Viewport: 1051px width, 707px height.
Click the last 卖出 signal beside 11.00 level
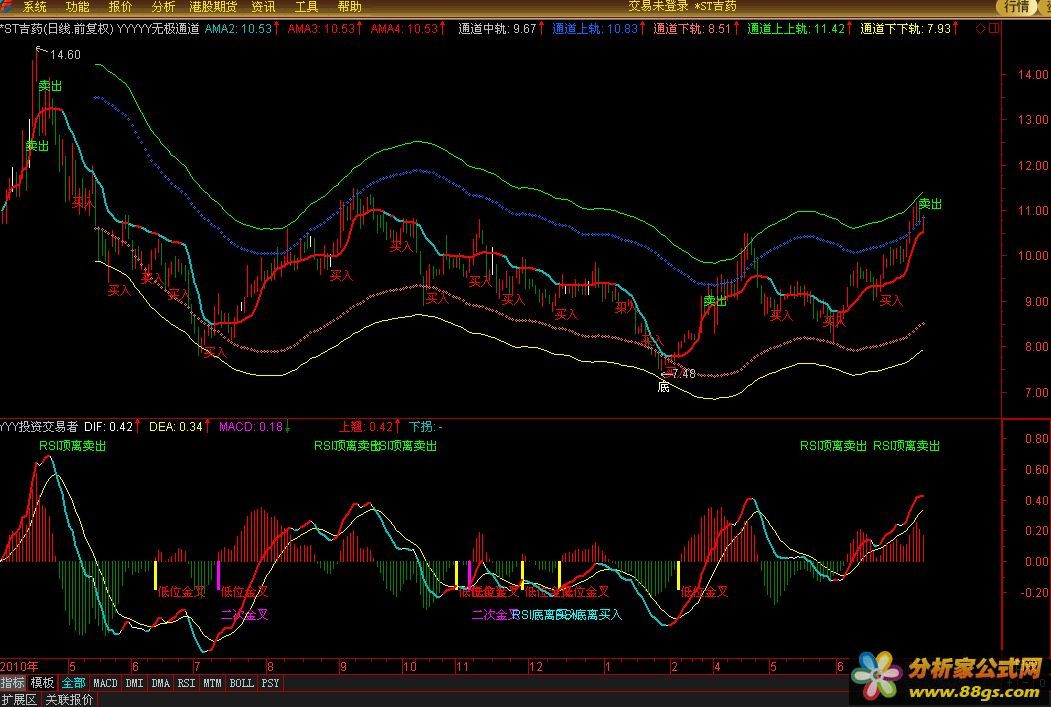pos(930,204)
